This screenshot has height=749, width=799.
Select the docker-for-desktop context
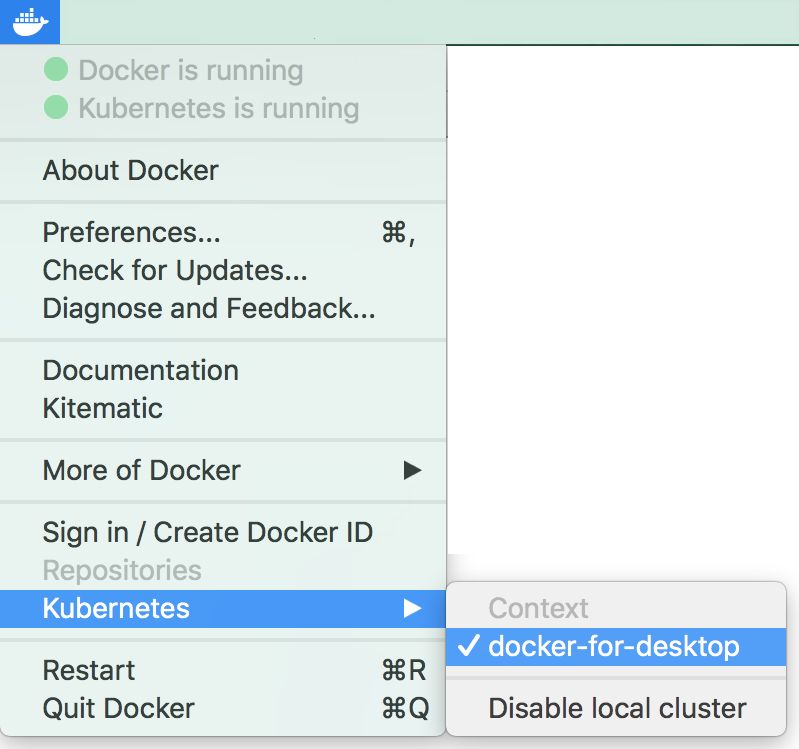pos(616,647)
